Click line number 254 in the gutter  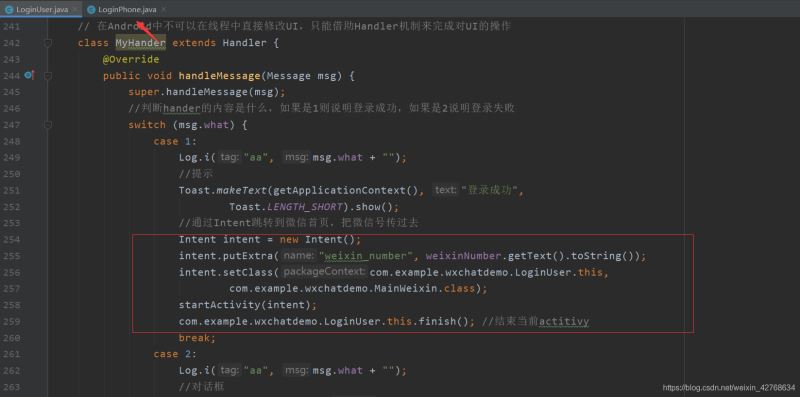point(11,239)
